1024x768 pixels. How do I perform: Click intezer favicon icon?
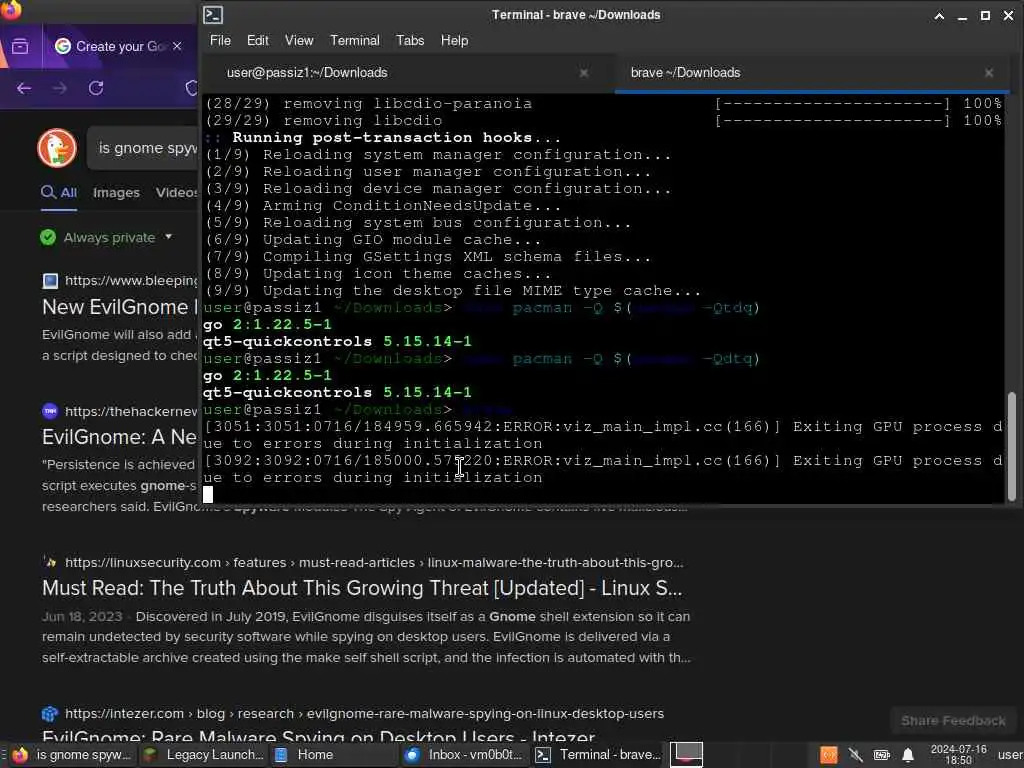(x=50, y=714)
